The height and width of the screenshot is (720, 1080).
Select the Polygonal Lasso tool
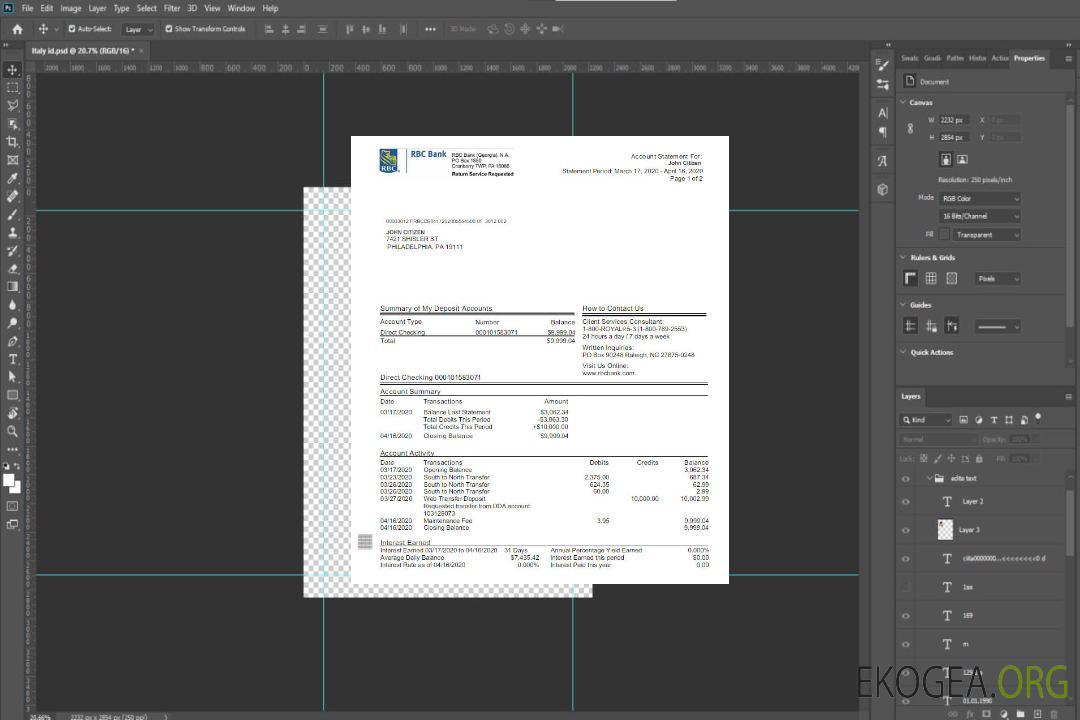click(12, 105)
